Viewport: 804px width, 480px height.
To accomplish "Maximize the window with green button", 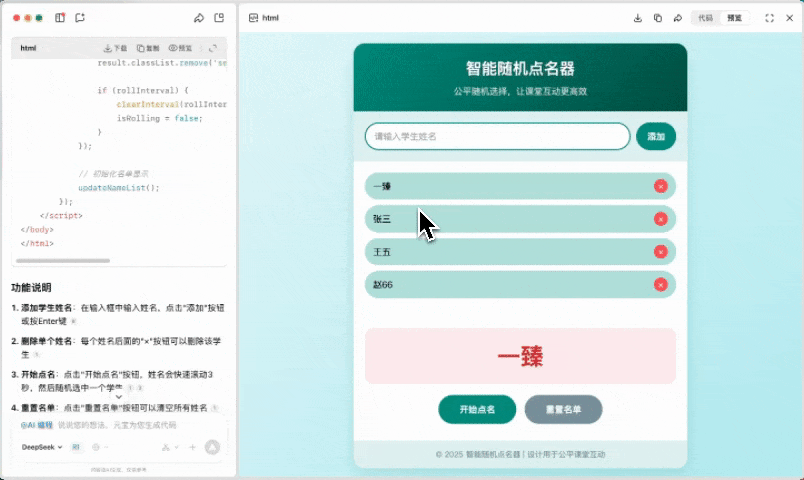I will pos(39,18).
